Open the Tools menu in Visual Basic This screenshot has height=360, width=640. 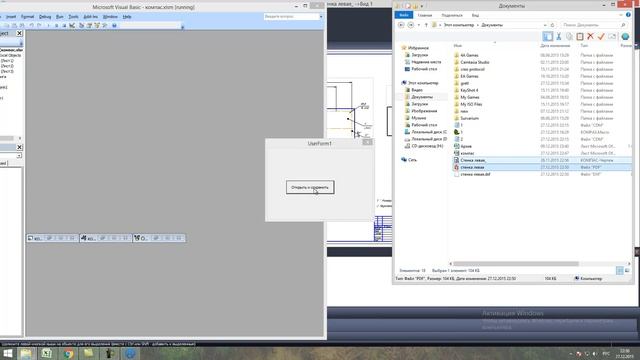tap(73, 17)
